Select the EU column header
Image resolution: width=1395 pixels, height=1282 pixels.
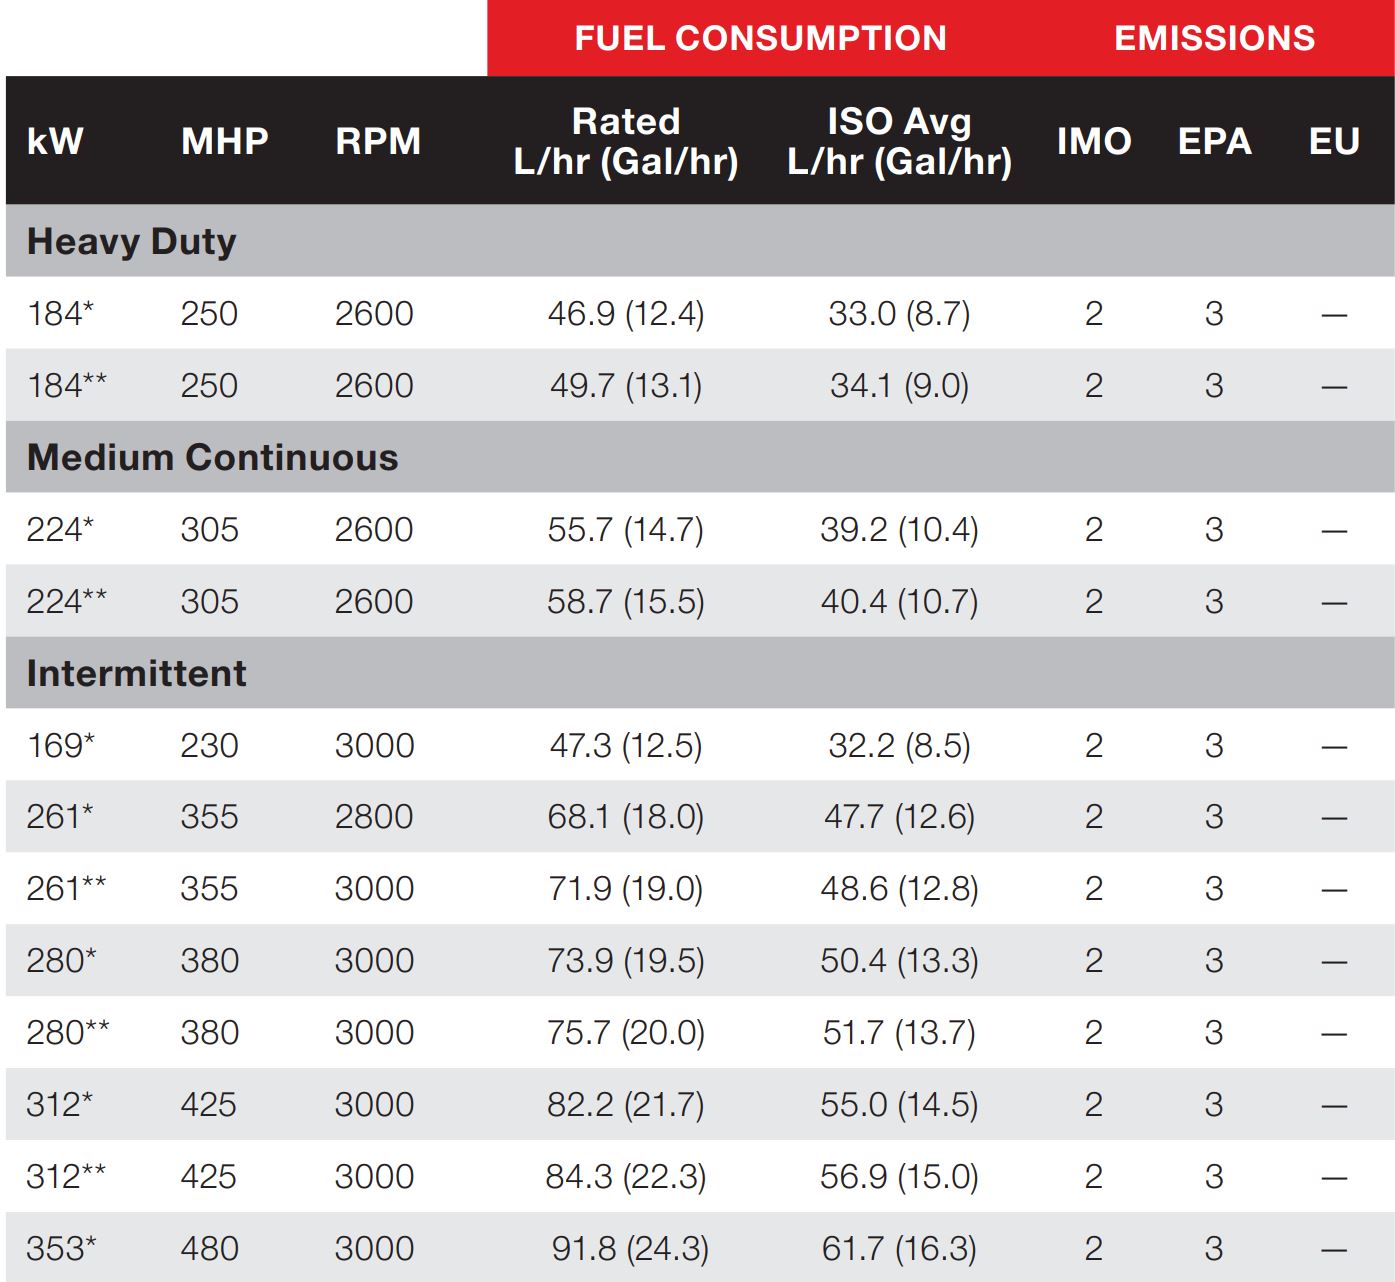pos(1334,141)
